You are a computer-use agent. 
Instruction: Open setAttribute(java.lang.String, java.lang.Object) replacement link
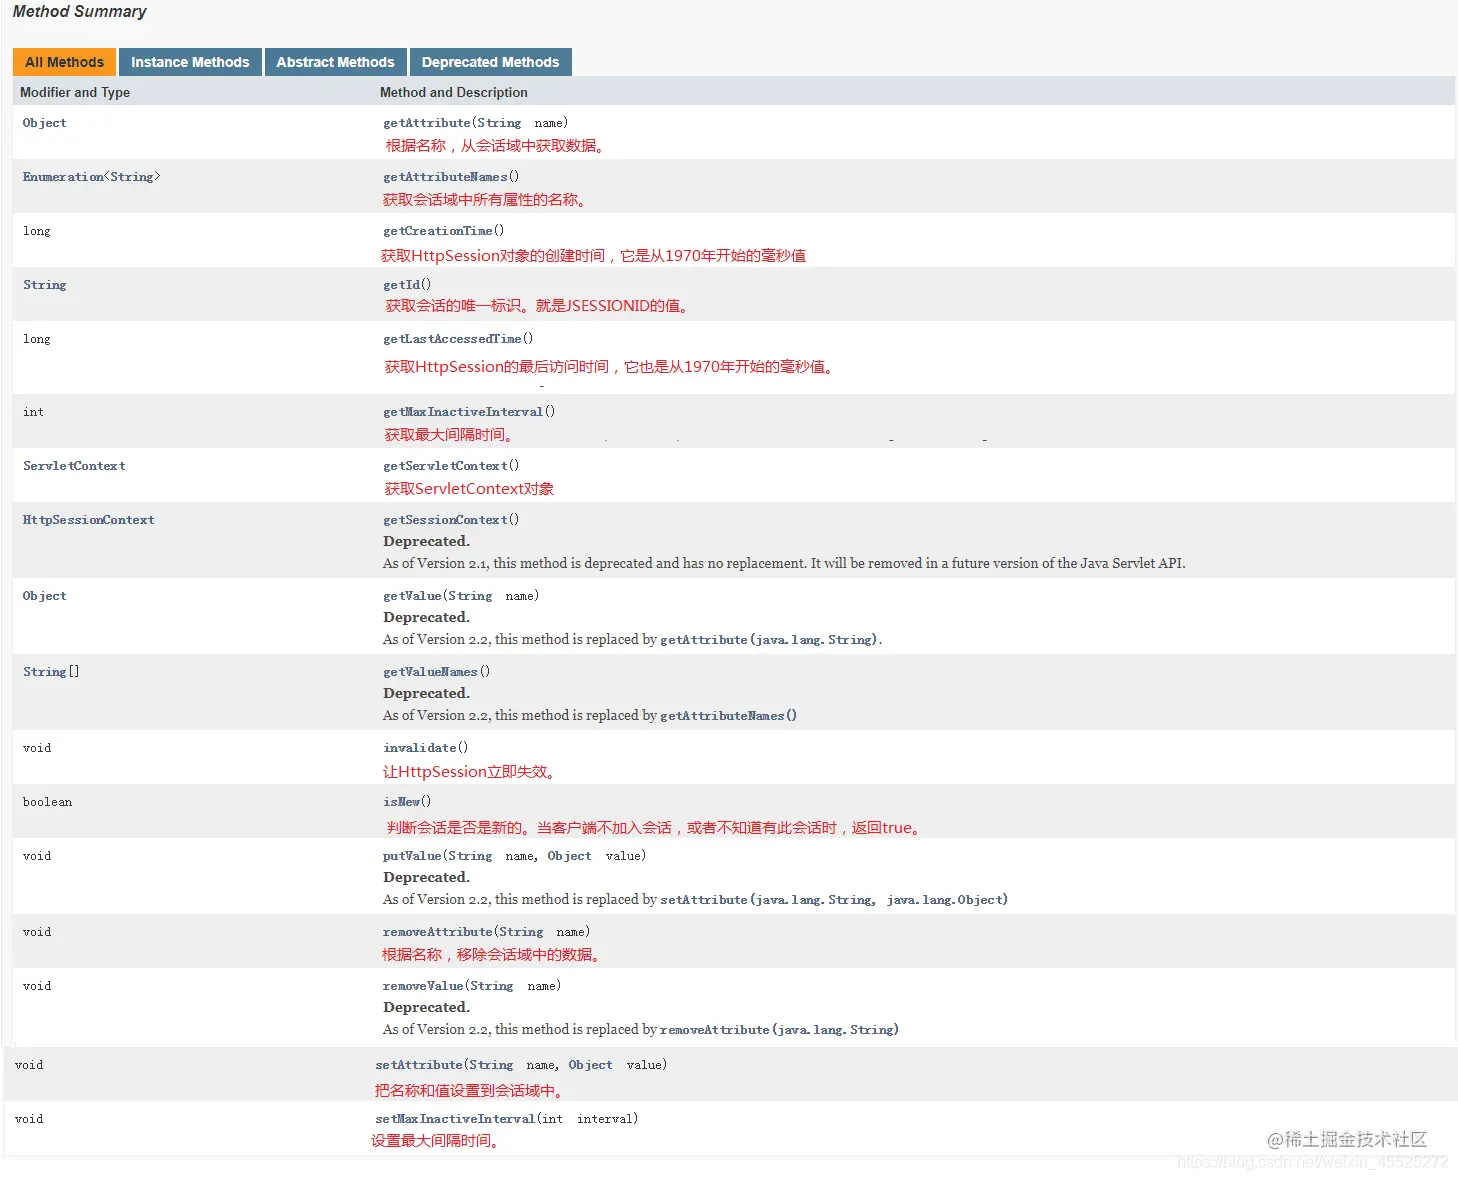pyautogui.click(x=834, y=900)
